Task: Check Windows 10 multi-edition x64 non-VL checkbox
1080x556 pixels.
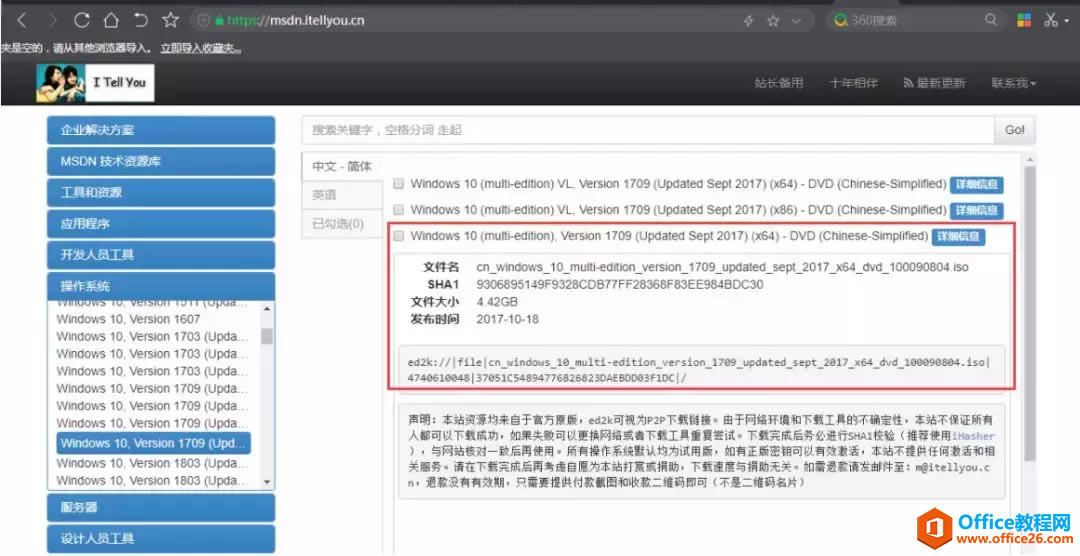Action: 398,236
